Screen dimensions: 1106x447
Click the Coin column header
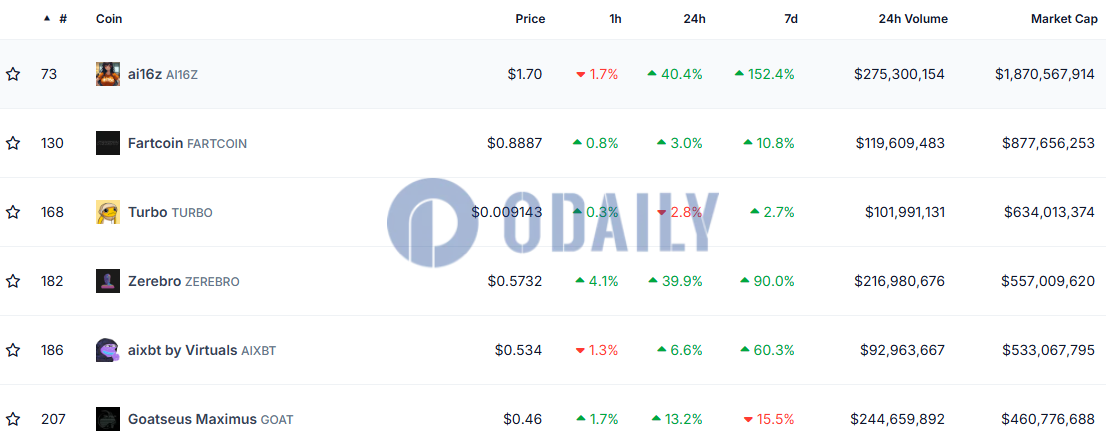pyautogui.click(x=109, y=19)
